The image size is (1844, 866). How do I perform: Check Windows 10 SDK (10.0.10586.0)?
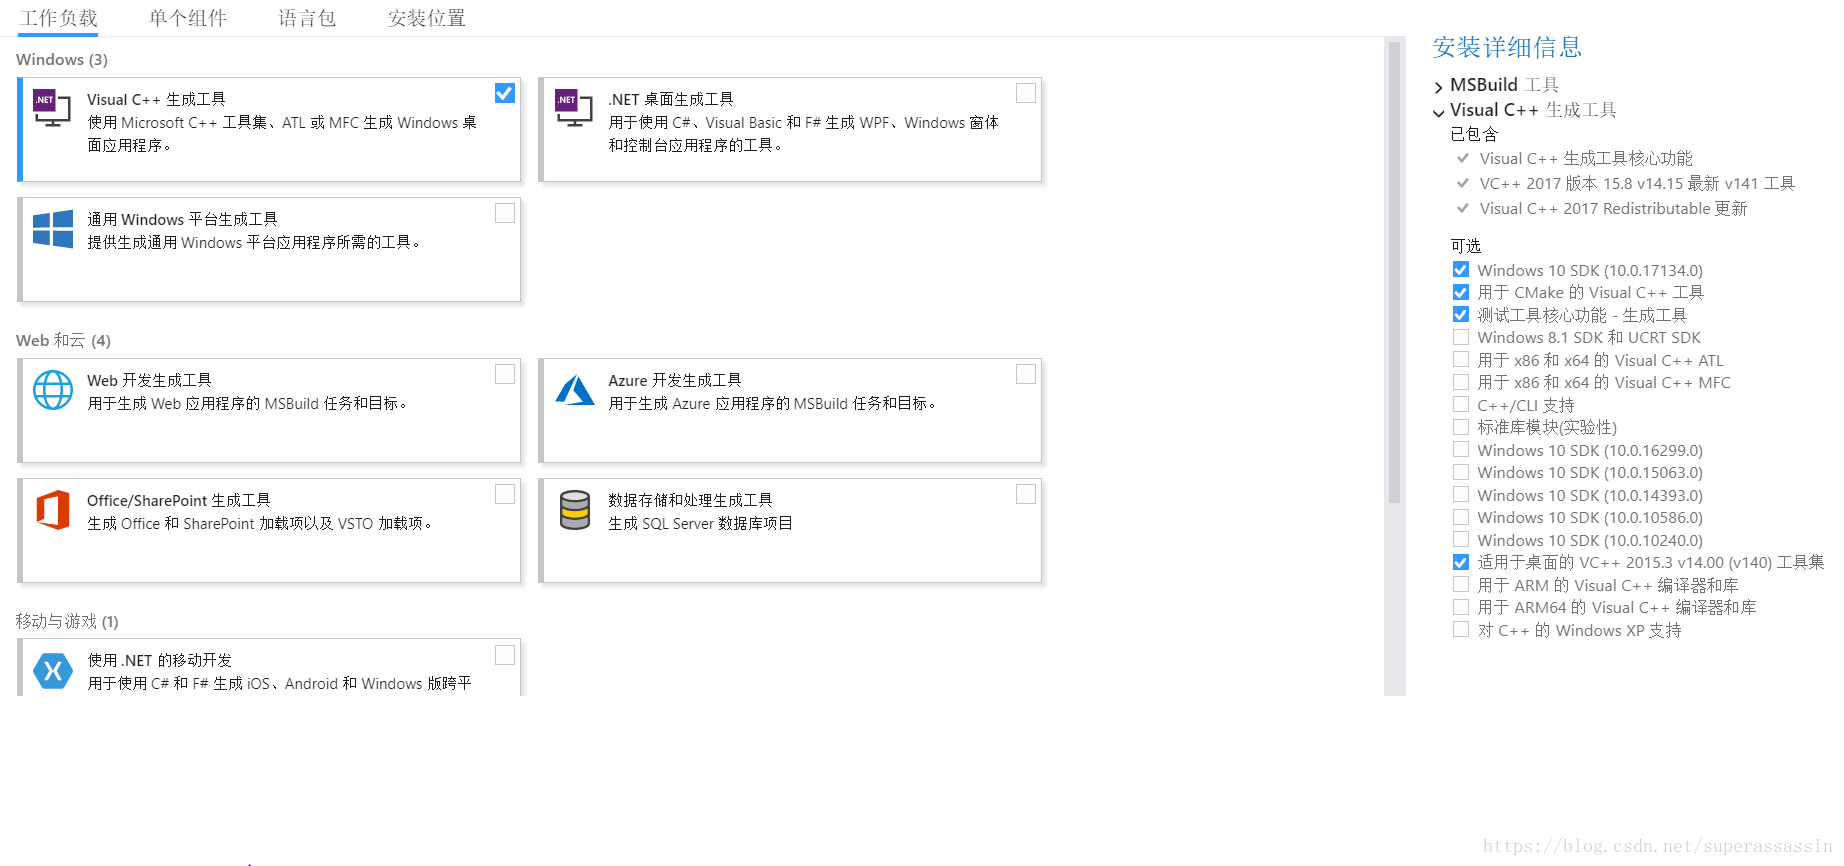(1461, 517)
